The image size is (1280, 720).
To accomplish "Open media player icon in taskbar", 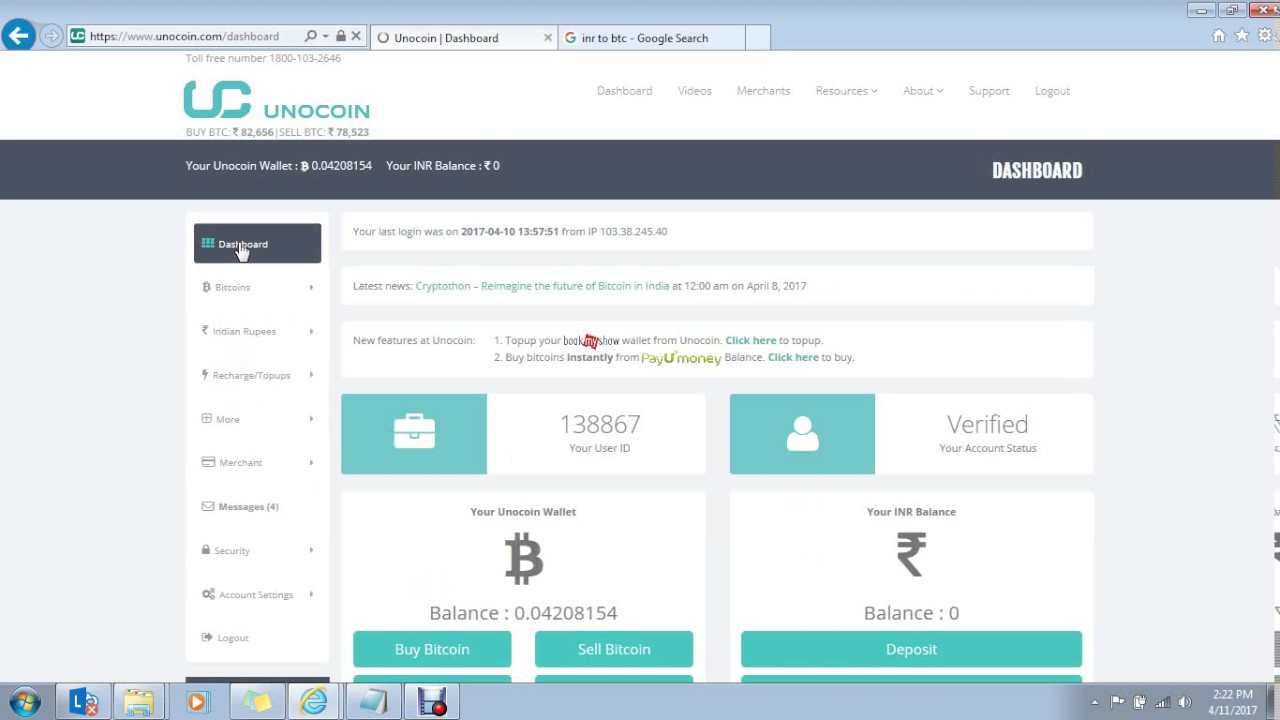I will click(x=197, y=702).
